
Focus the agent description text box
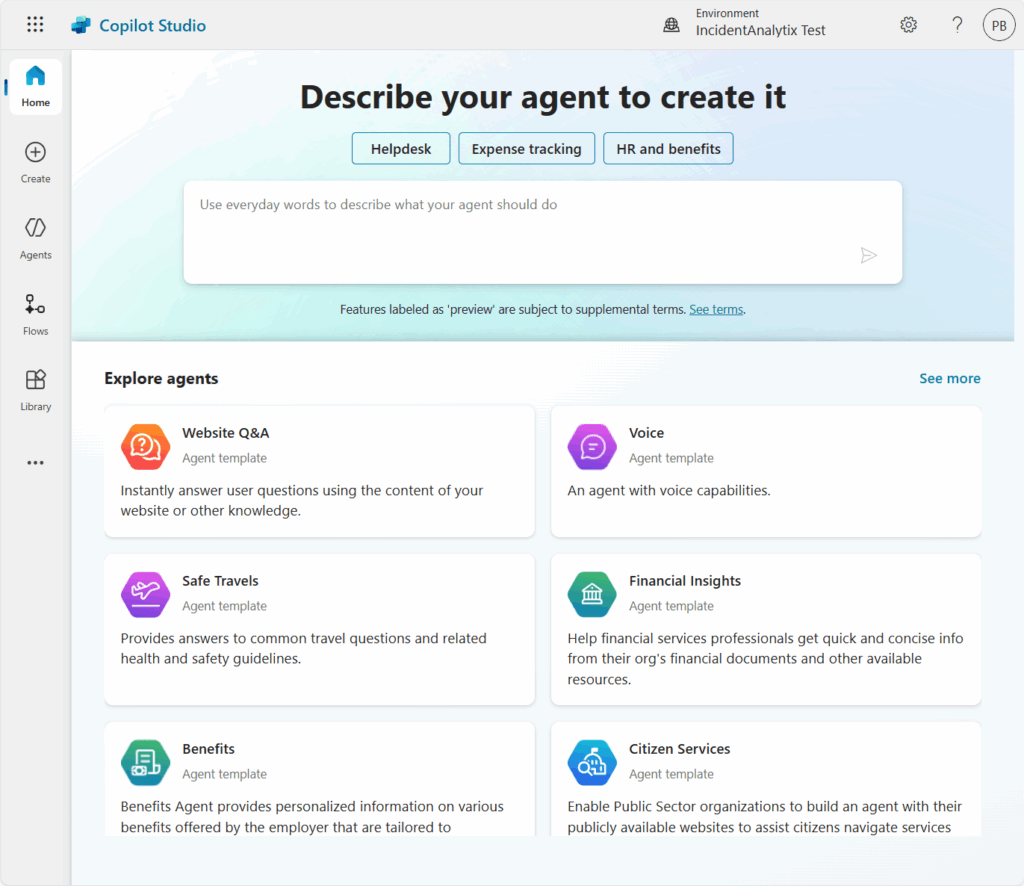point(543,232)
